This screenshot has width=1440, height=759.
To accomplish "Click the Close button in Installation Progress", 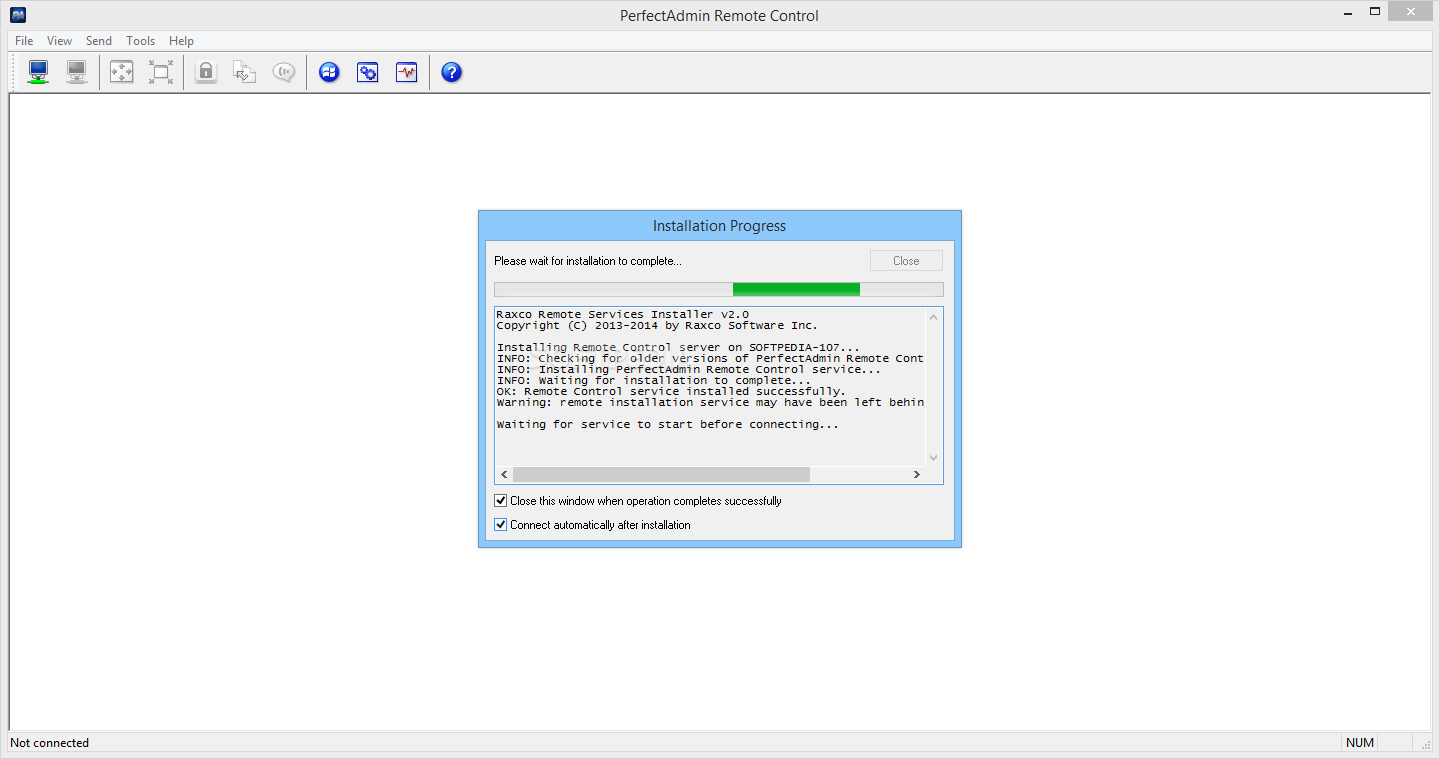I will point(906,261).
